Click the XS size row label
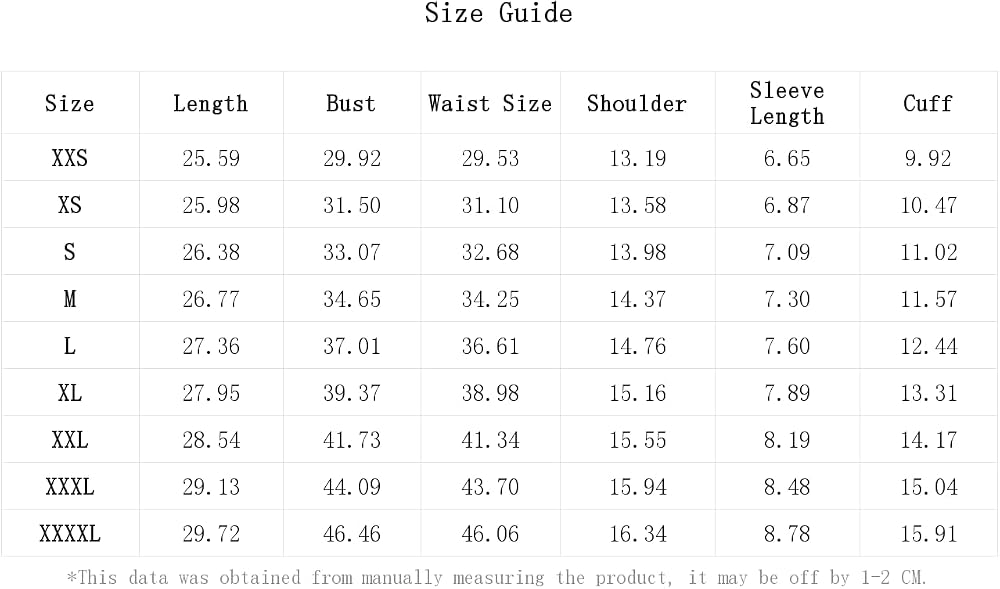The width and height of the screenshot is (1000, 589). [x=70, y=205]
